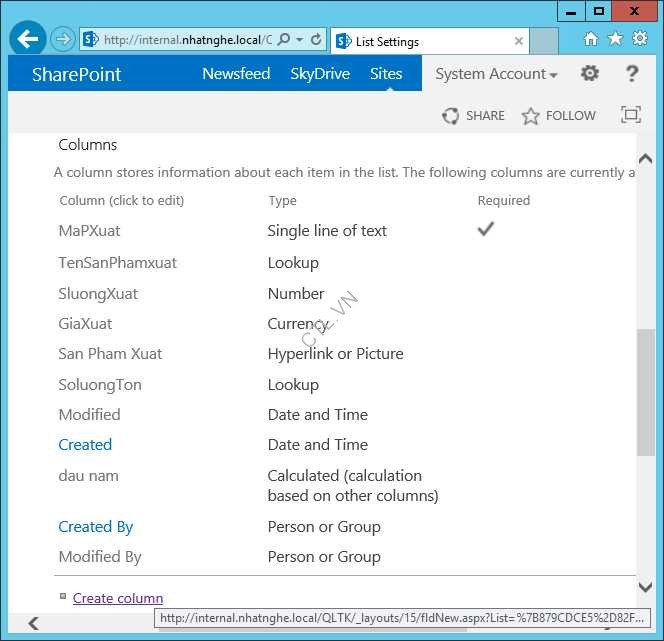Open a new blank browser tab
The image size is (664, 641).
[544, 41]
